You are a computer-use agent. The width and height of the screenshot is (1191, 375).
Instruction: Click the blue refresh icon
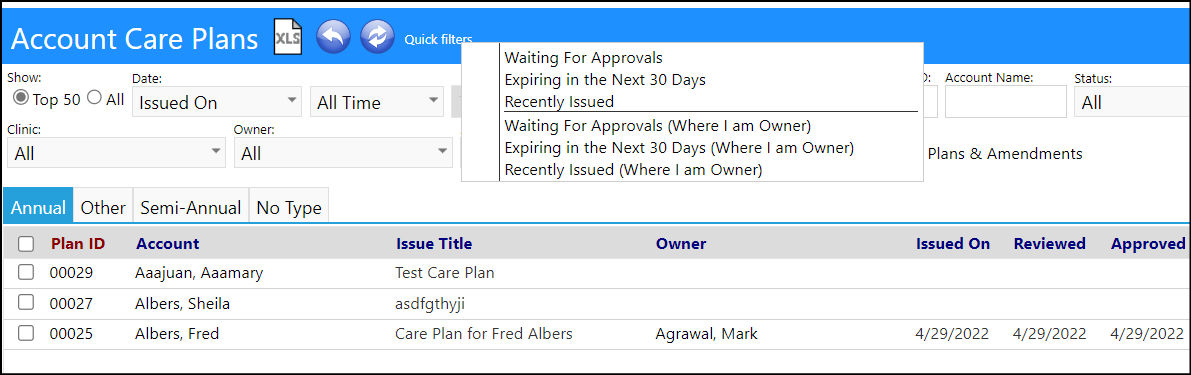click(378, 36)
